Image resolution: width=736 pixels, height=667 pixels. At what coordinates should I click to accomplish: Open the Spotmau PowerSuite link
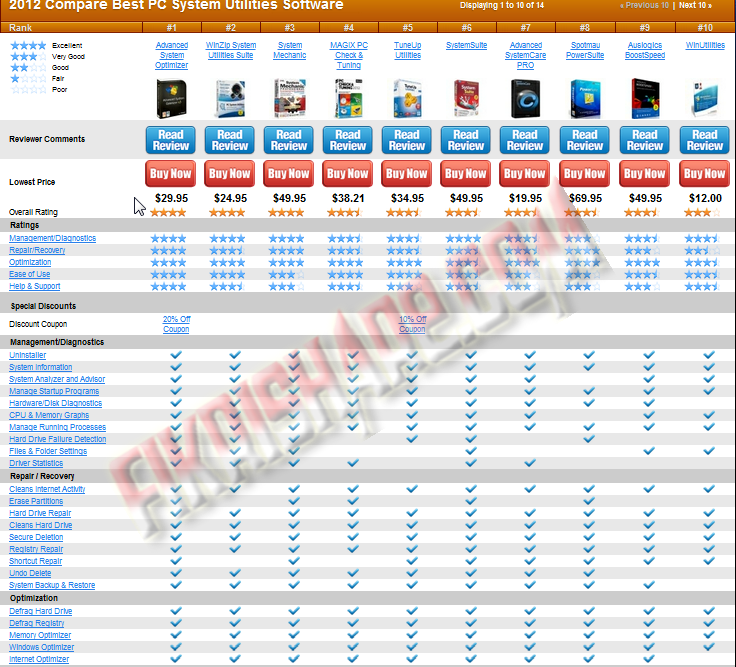coord(585,50)
